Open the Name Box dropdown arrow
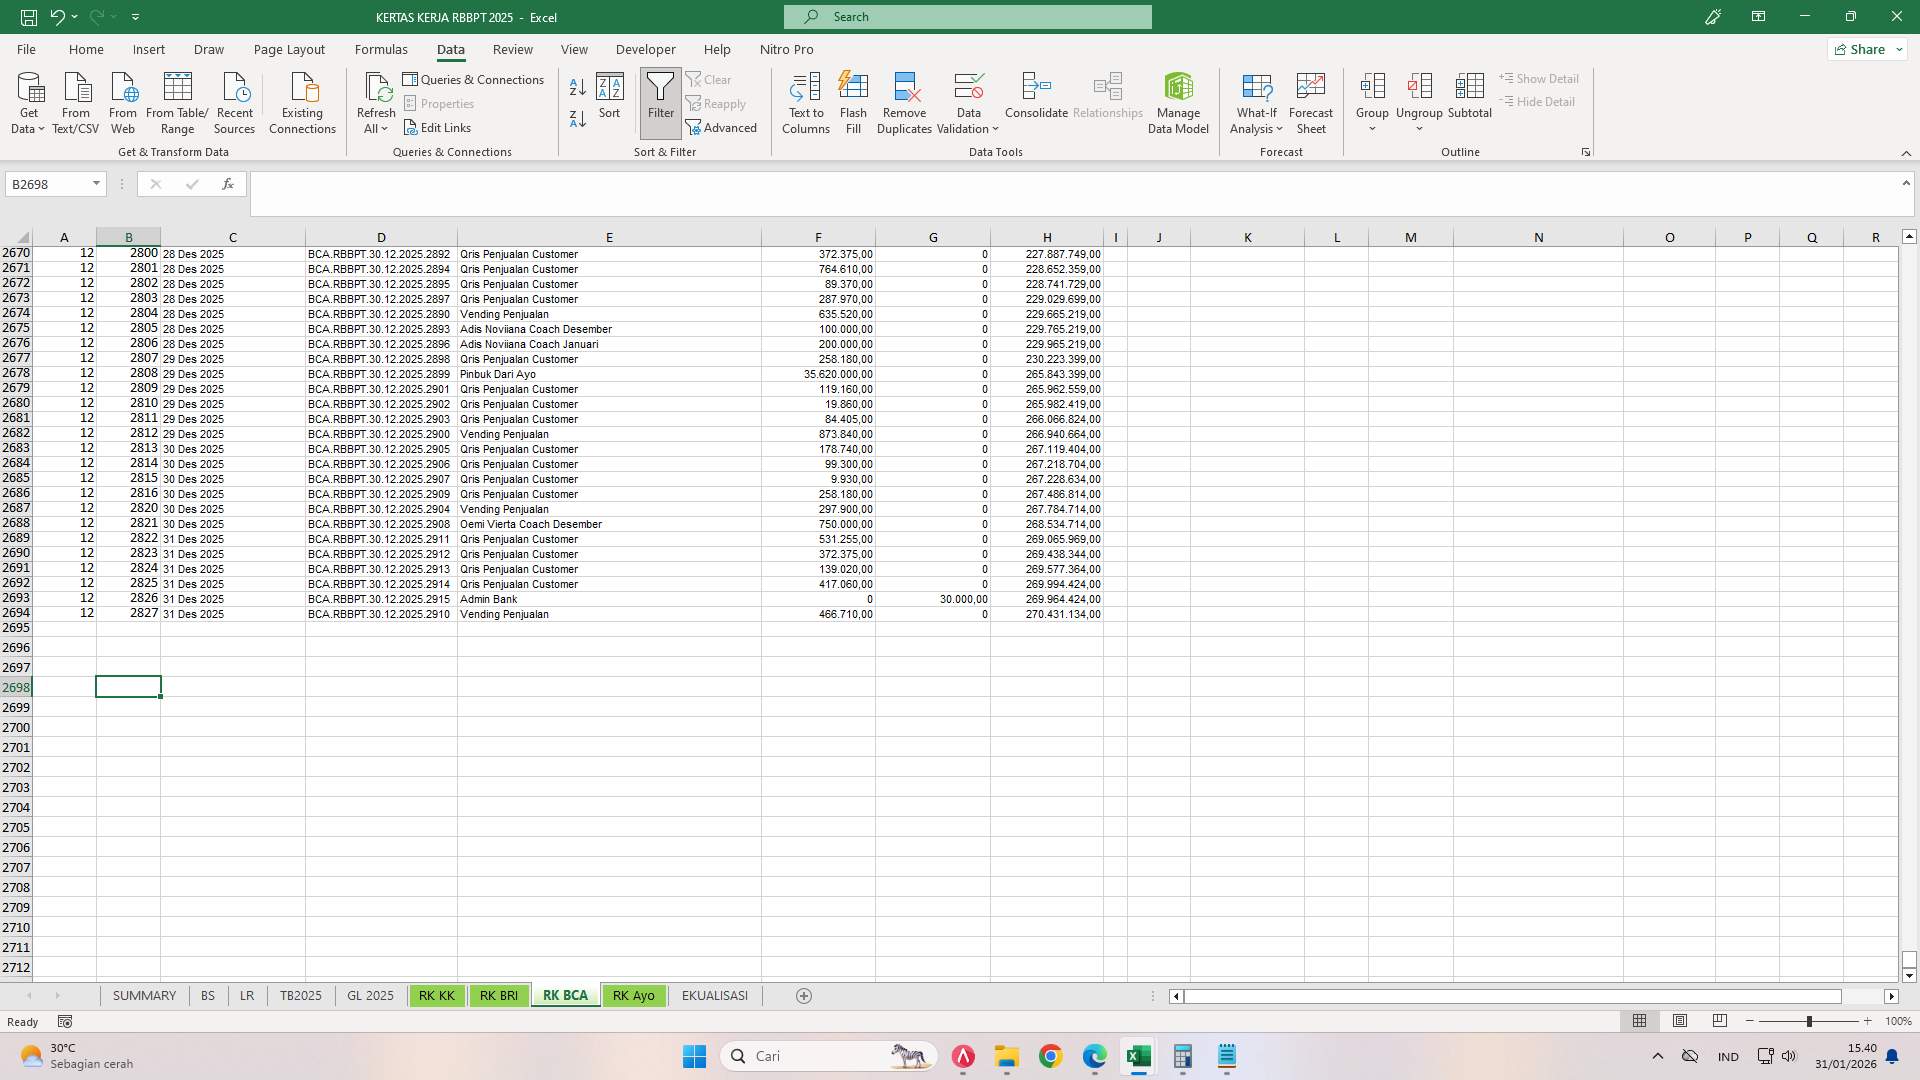Image resolution: width=1920 pixels, height=1080 pixels. point(96,184)
